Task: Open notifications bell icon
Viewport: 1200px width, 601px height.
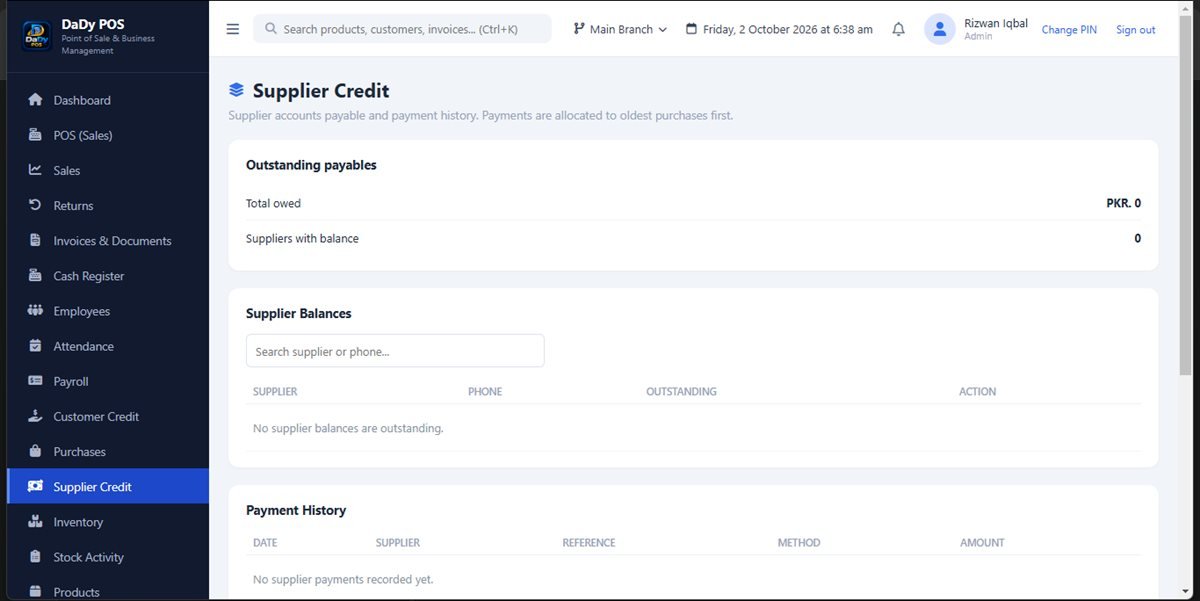Action: 898,29
